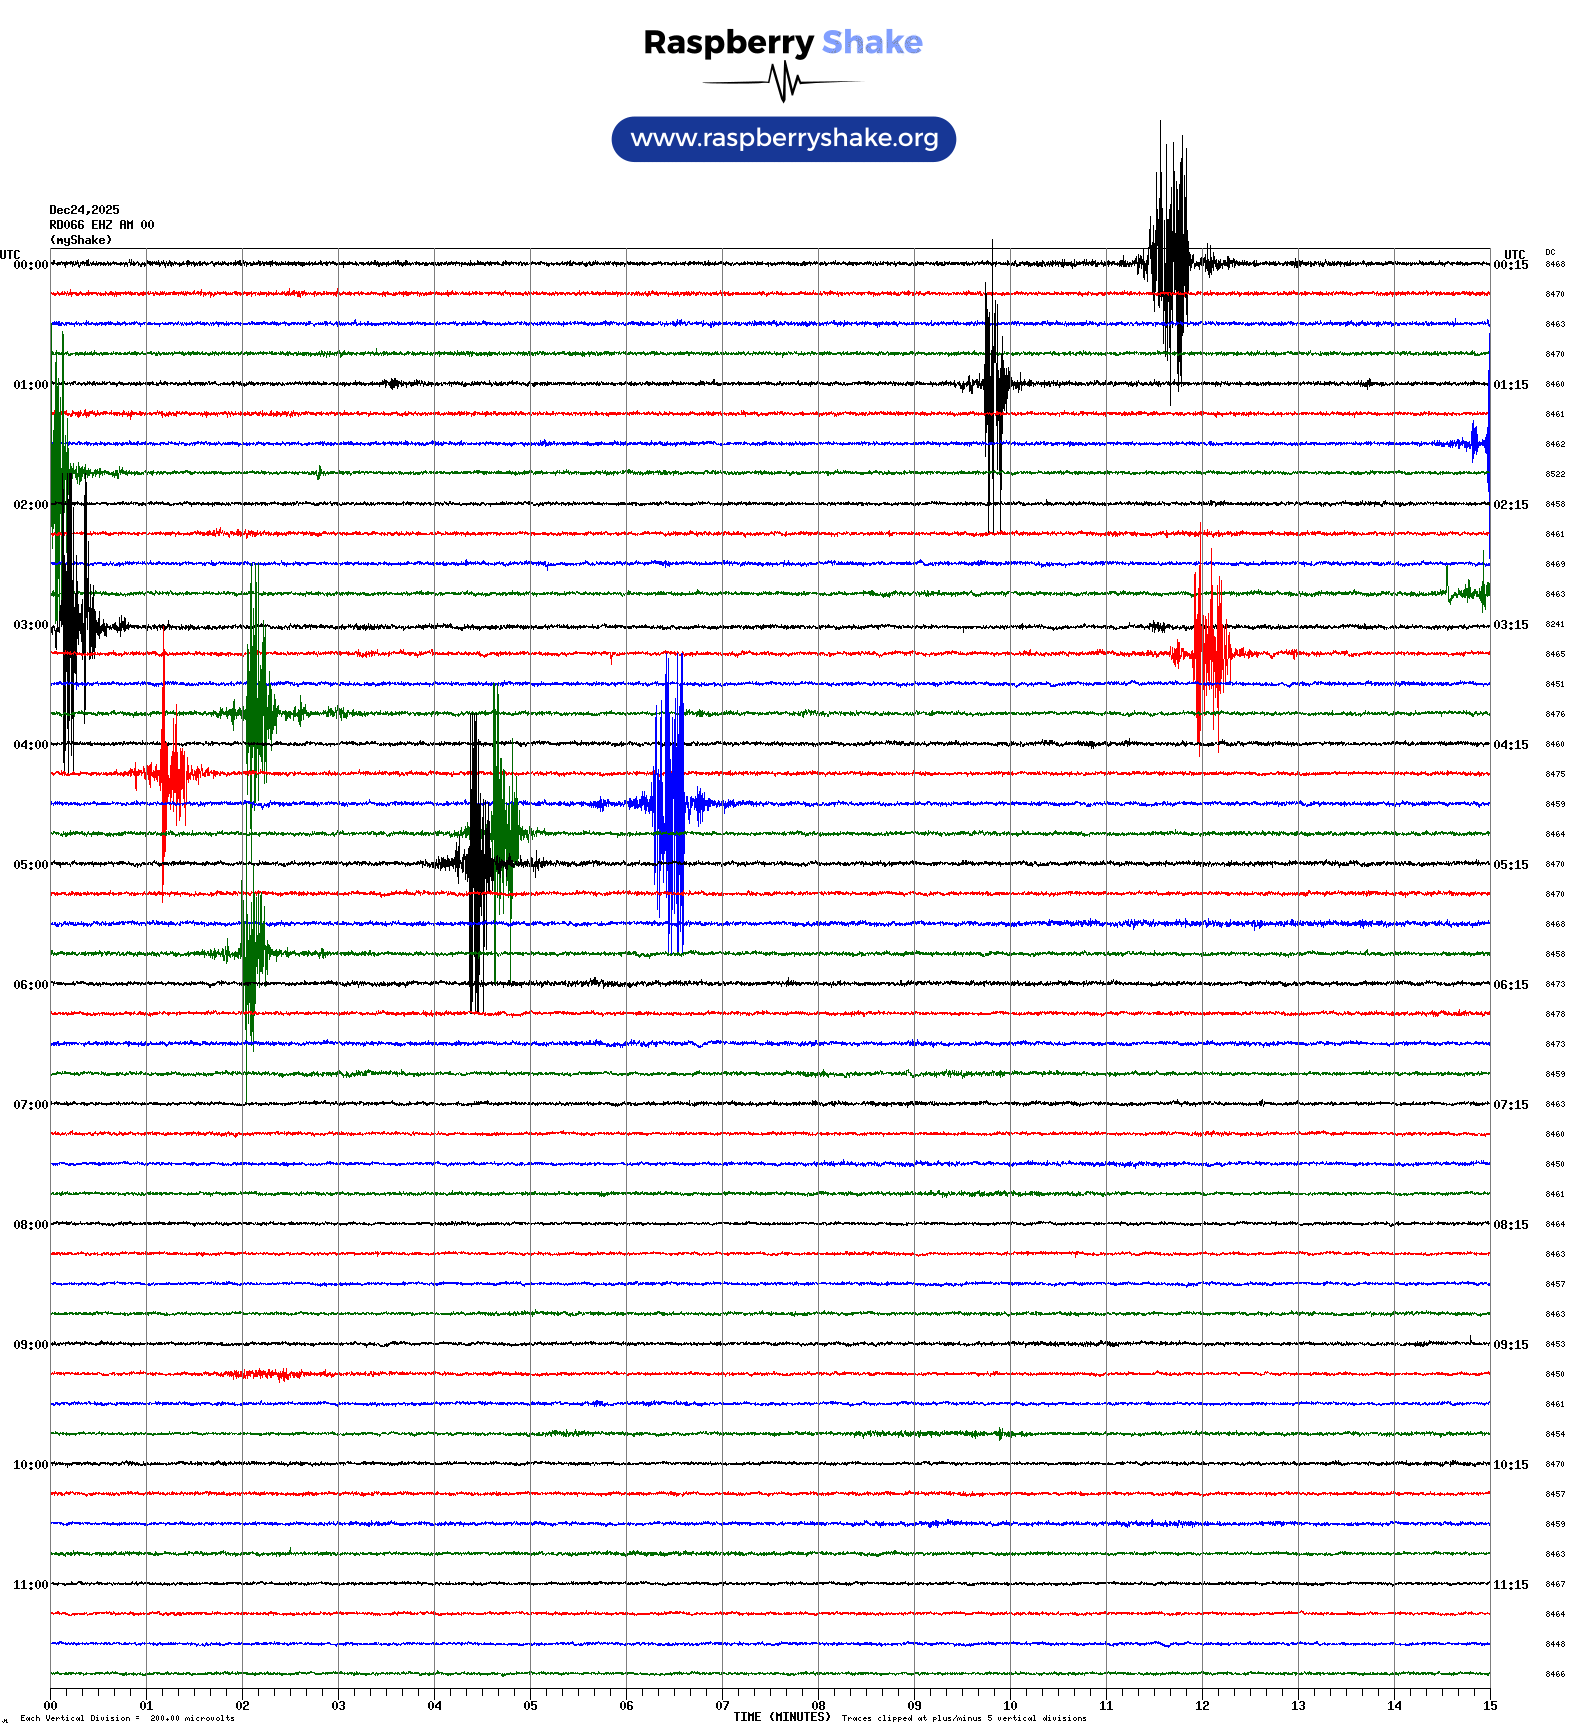Select the Dec24,2025 date label
This screenshot has height=1732, width=1570.
coord(84,210)
